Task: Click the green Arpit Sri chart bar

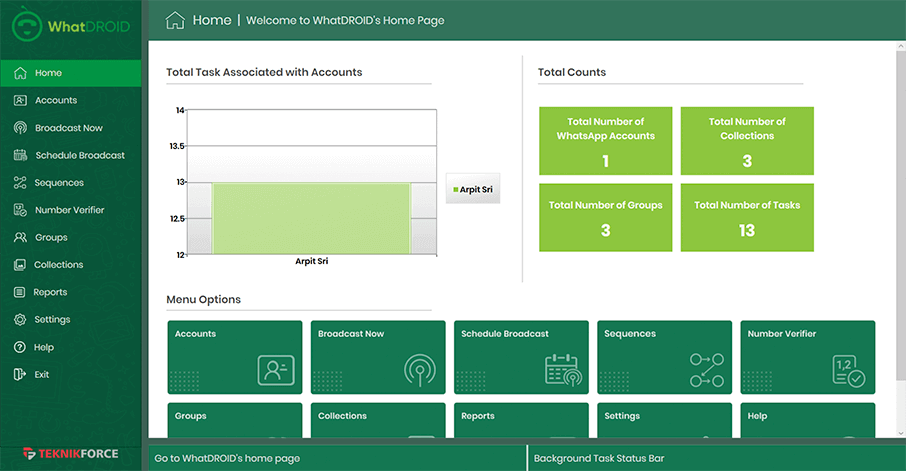Action: point(311,218)
